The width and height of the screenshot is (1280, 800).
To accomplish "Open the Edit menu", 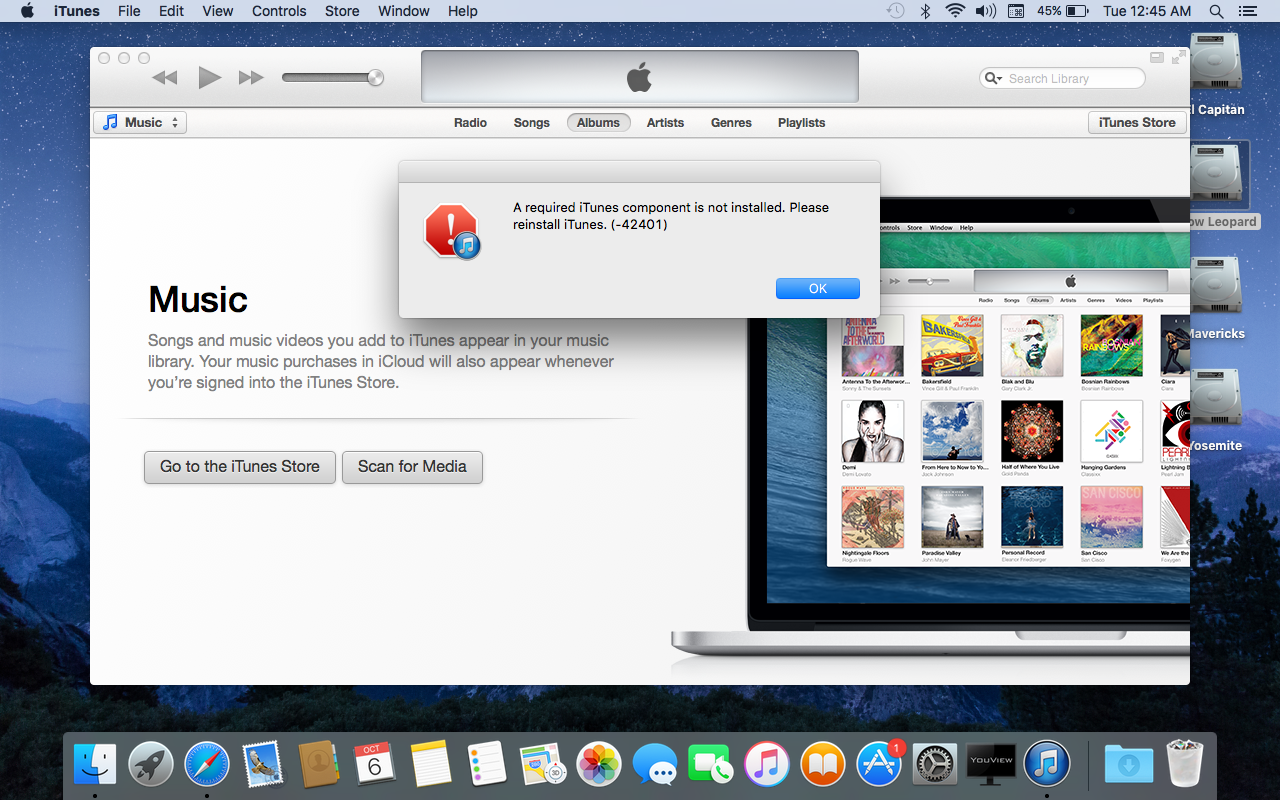I will click(x=171, y=11).
